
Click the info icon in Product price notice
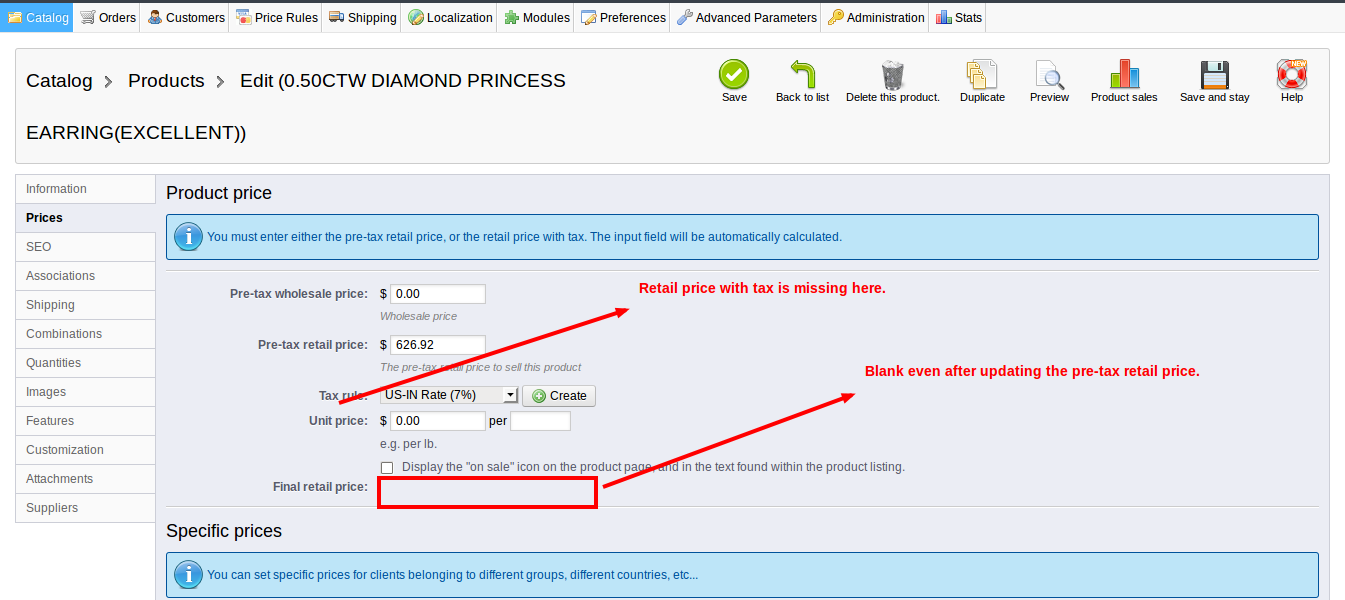(188, 237)
